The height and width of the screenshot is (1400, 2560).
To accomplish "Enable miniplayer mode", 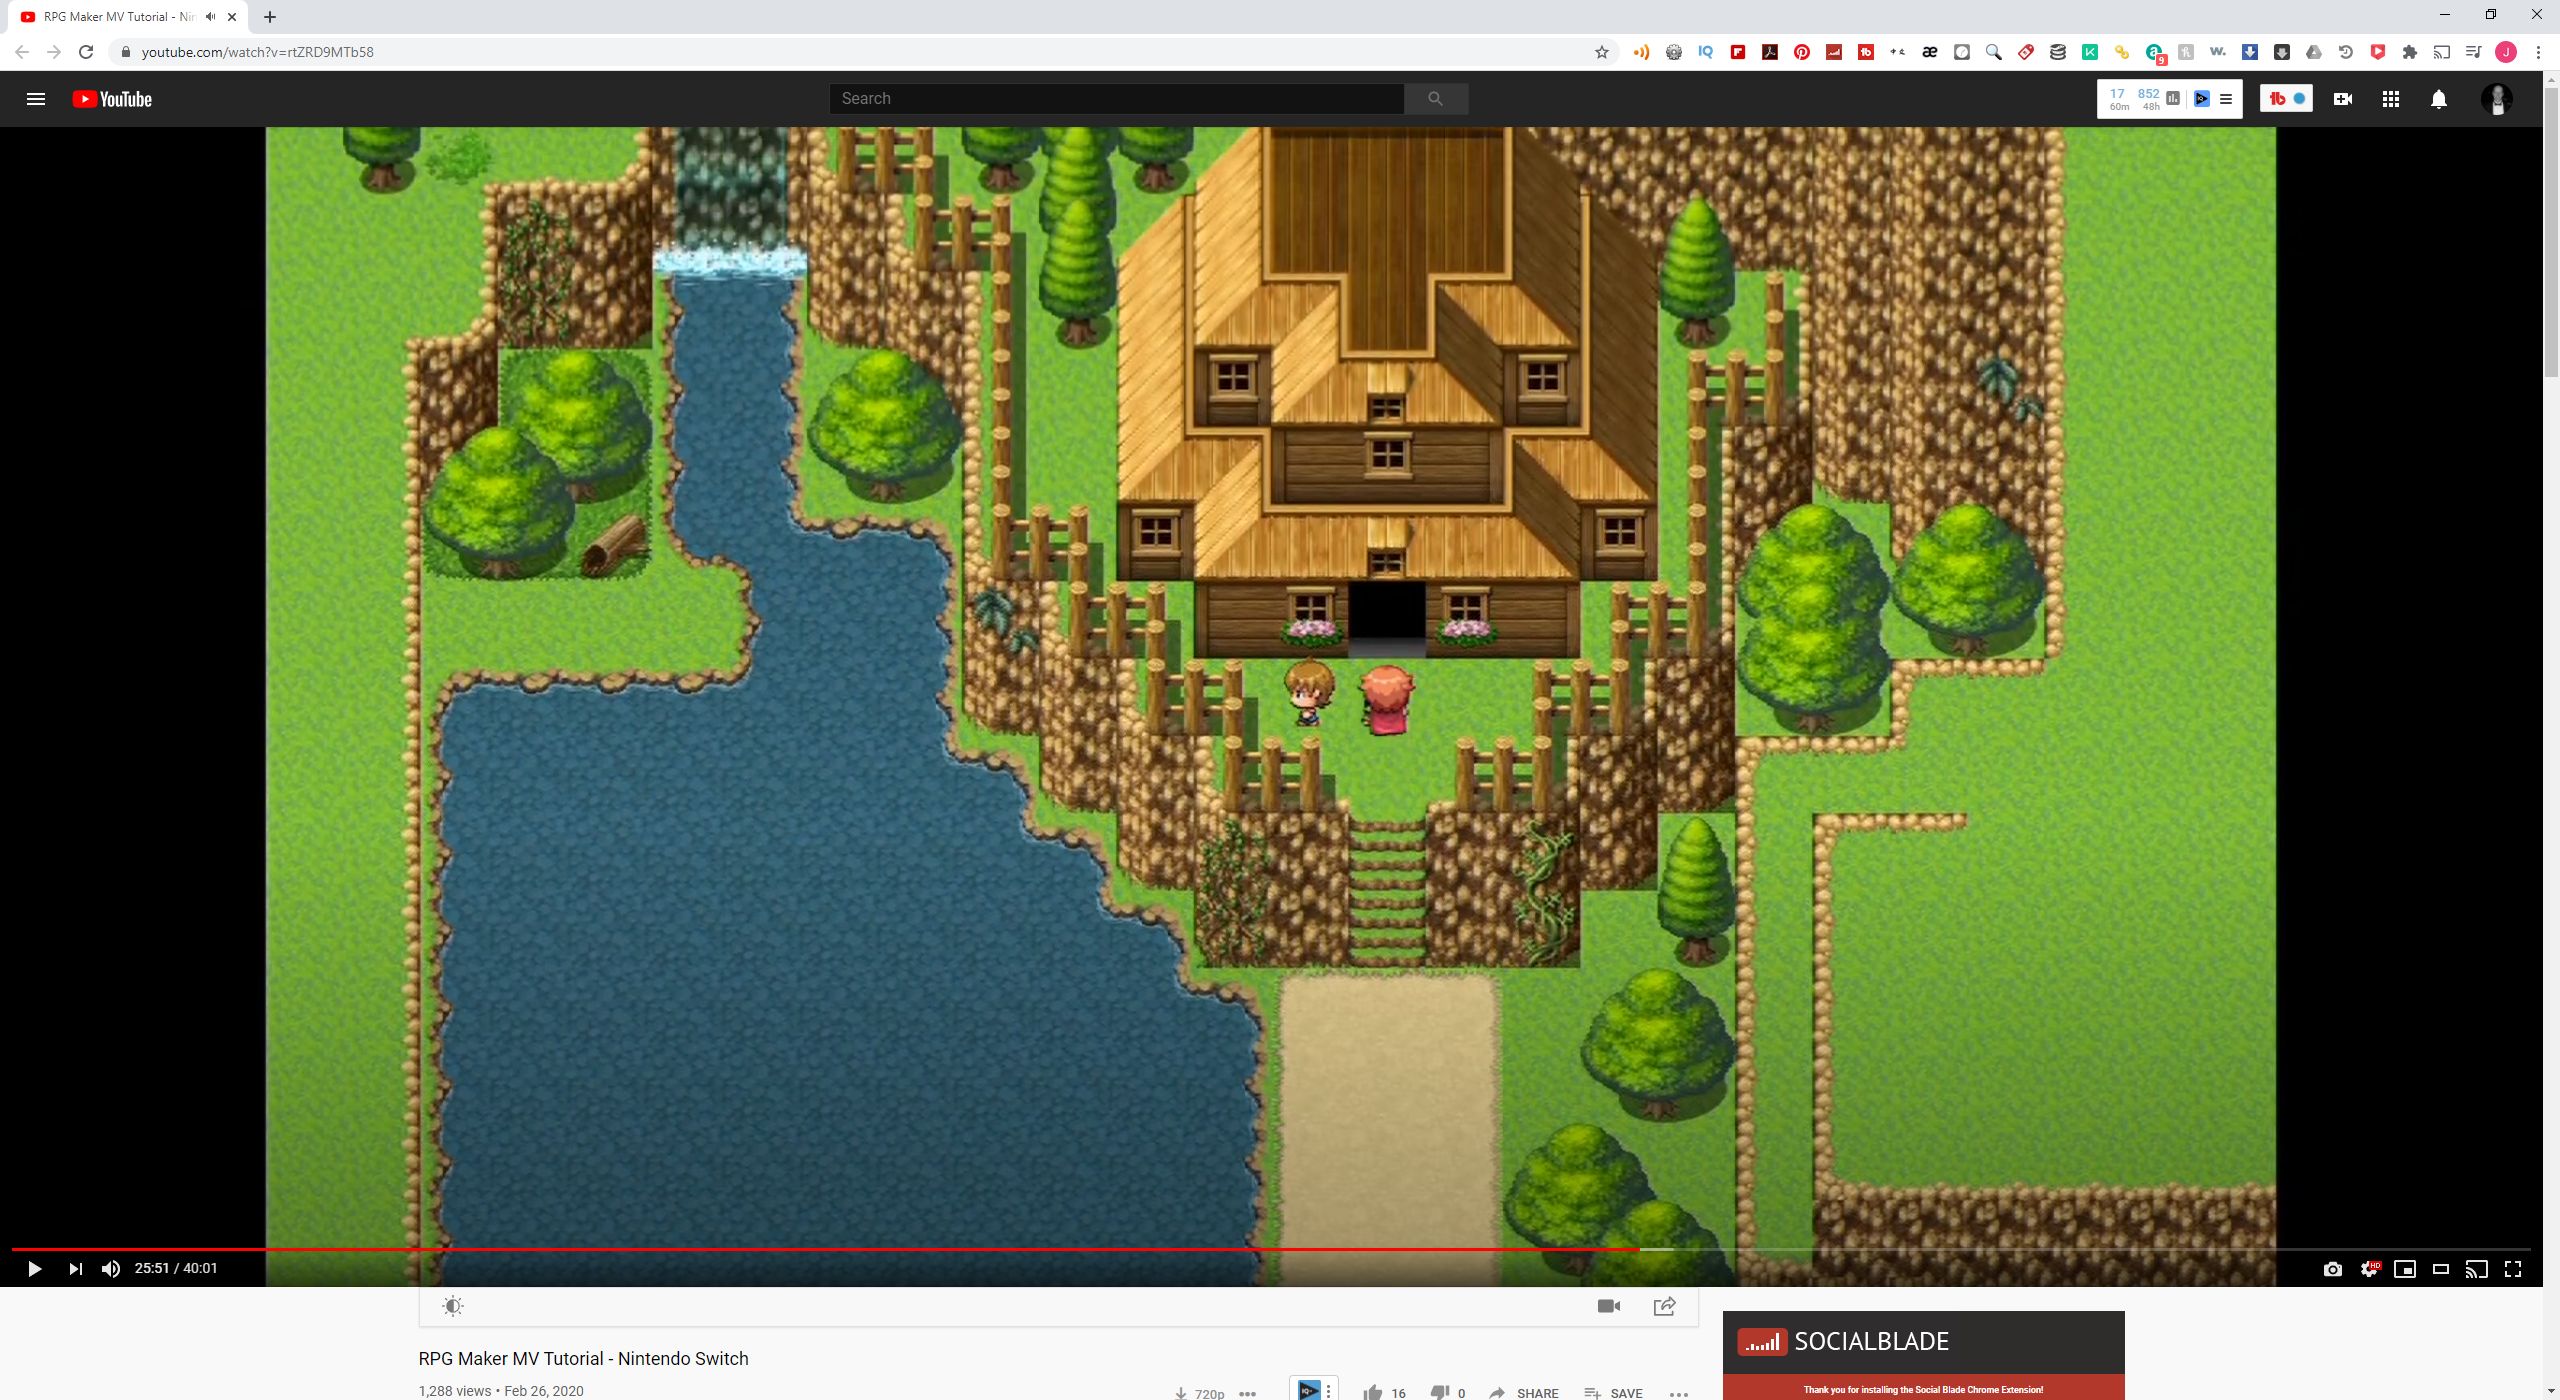I will [x=2405, y=1269].
